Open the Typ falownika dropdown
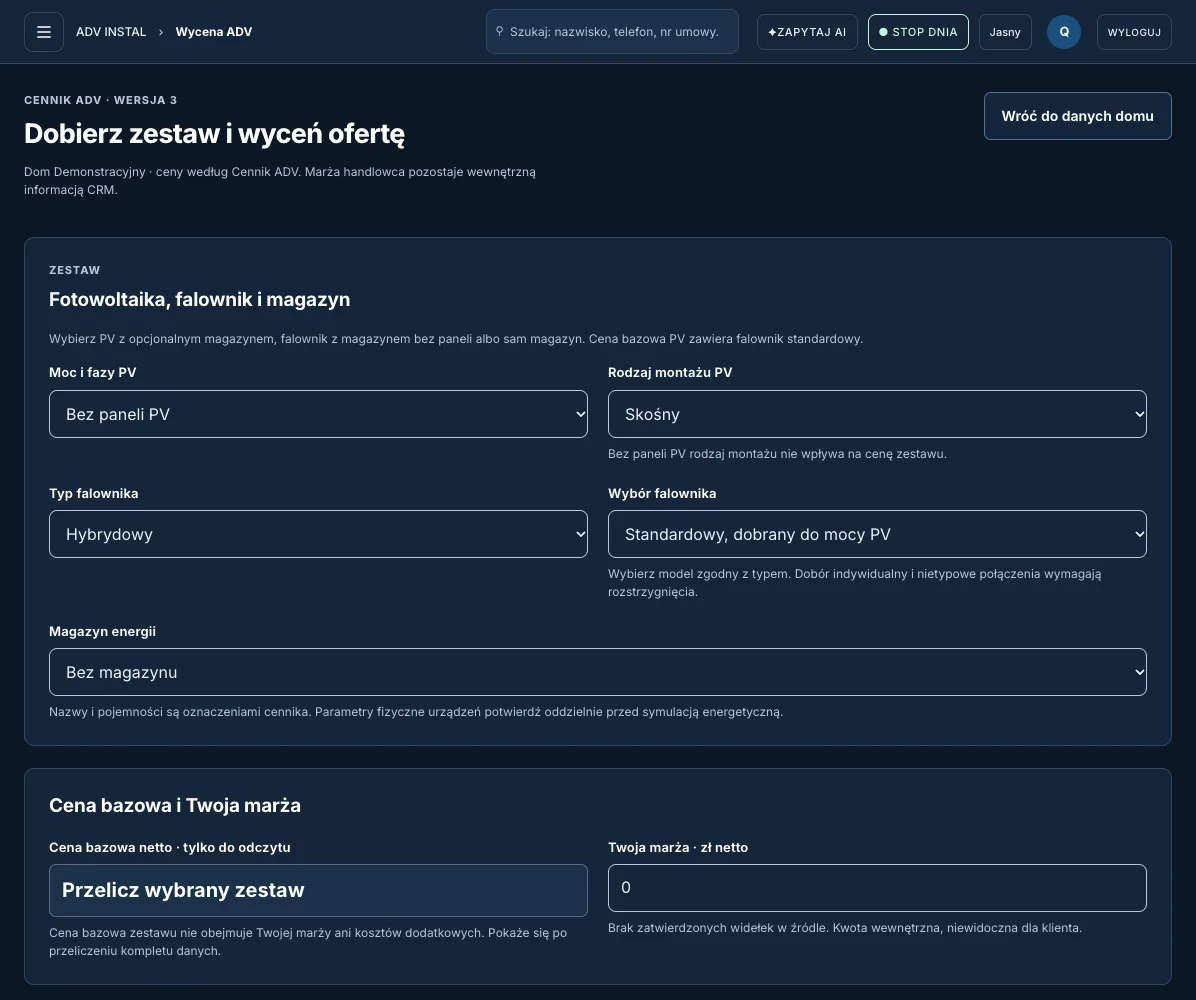The height and width of the screenshot is (1000, 1196). (318, 534)
